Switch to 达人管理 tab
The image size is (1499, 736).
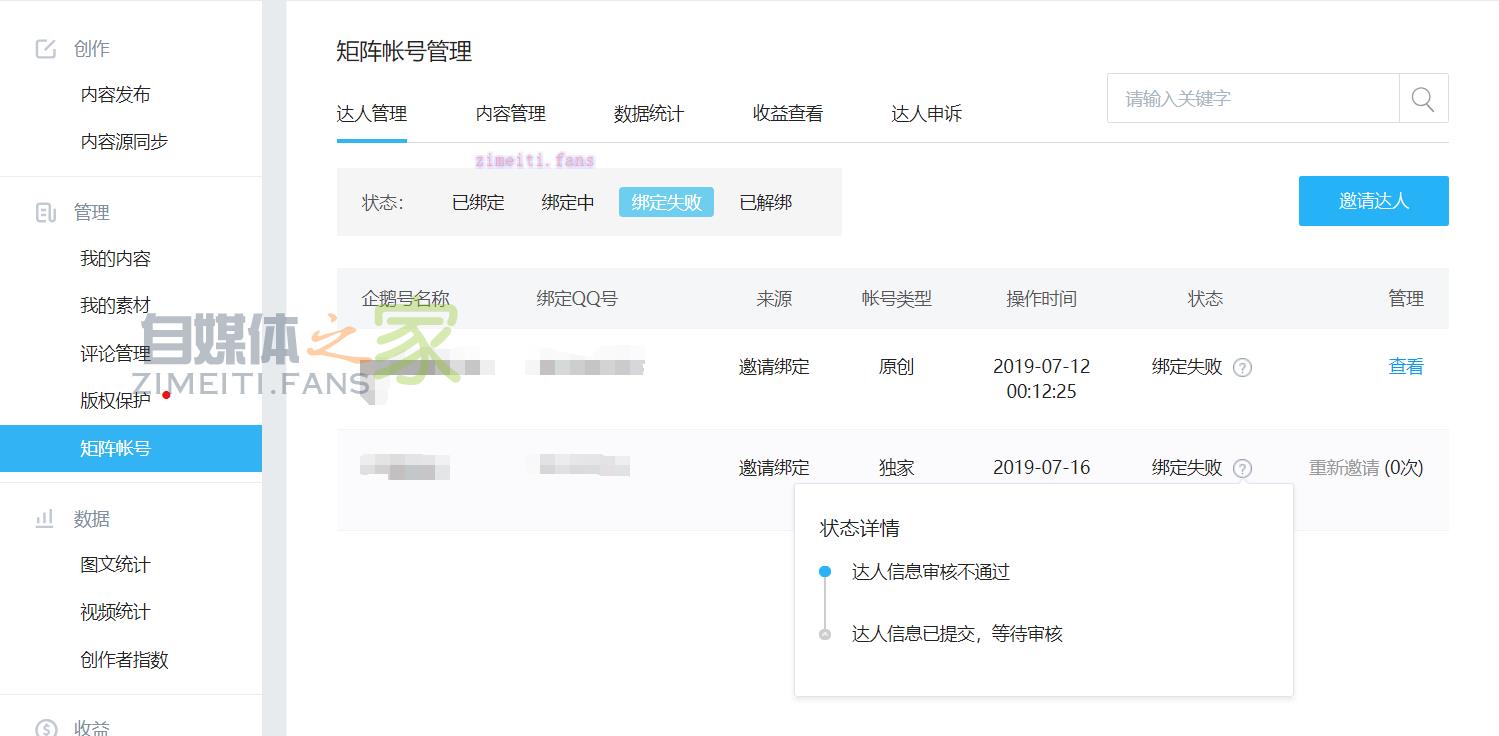[372, 114]
